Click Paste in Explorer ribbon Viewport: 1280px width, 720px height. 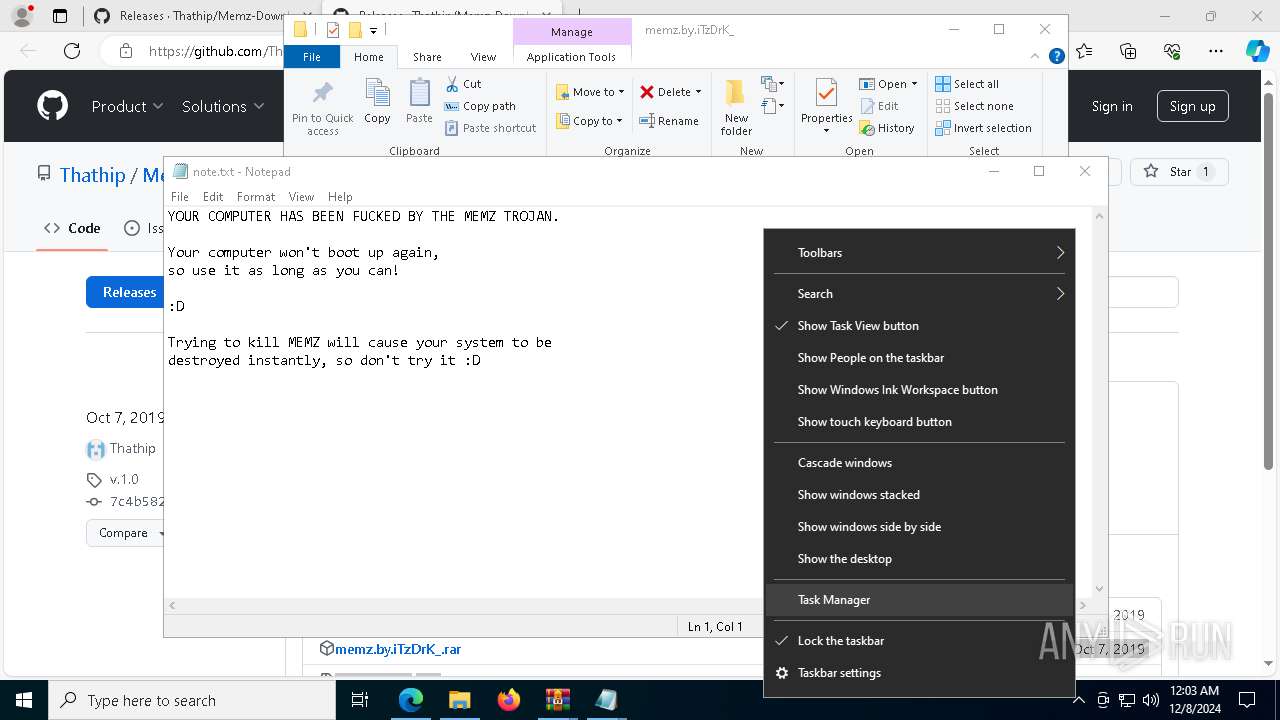point(419,102)
